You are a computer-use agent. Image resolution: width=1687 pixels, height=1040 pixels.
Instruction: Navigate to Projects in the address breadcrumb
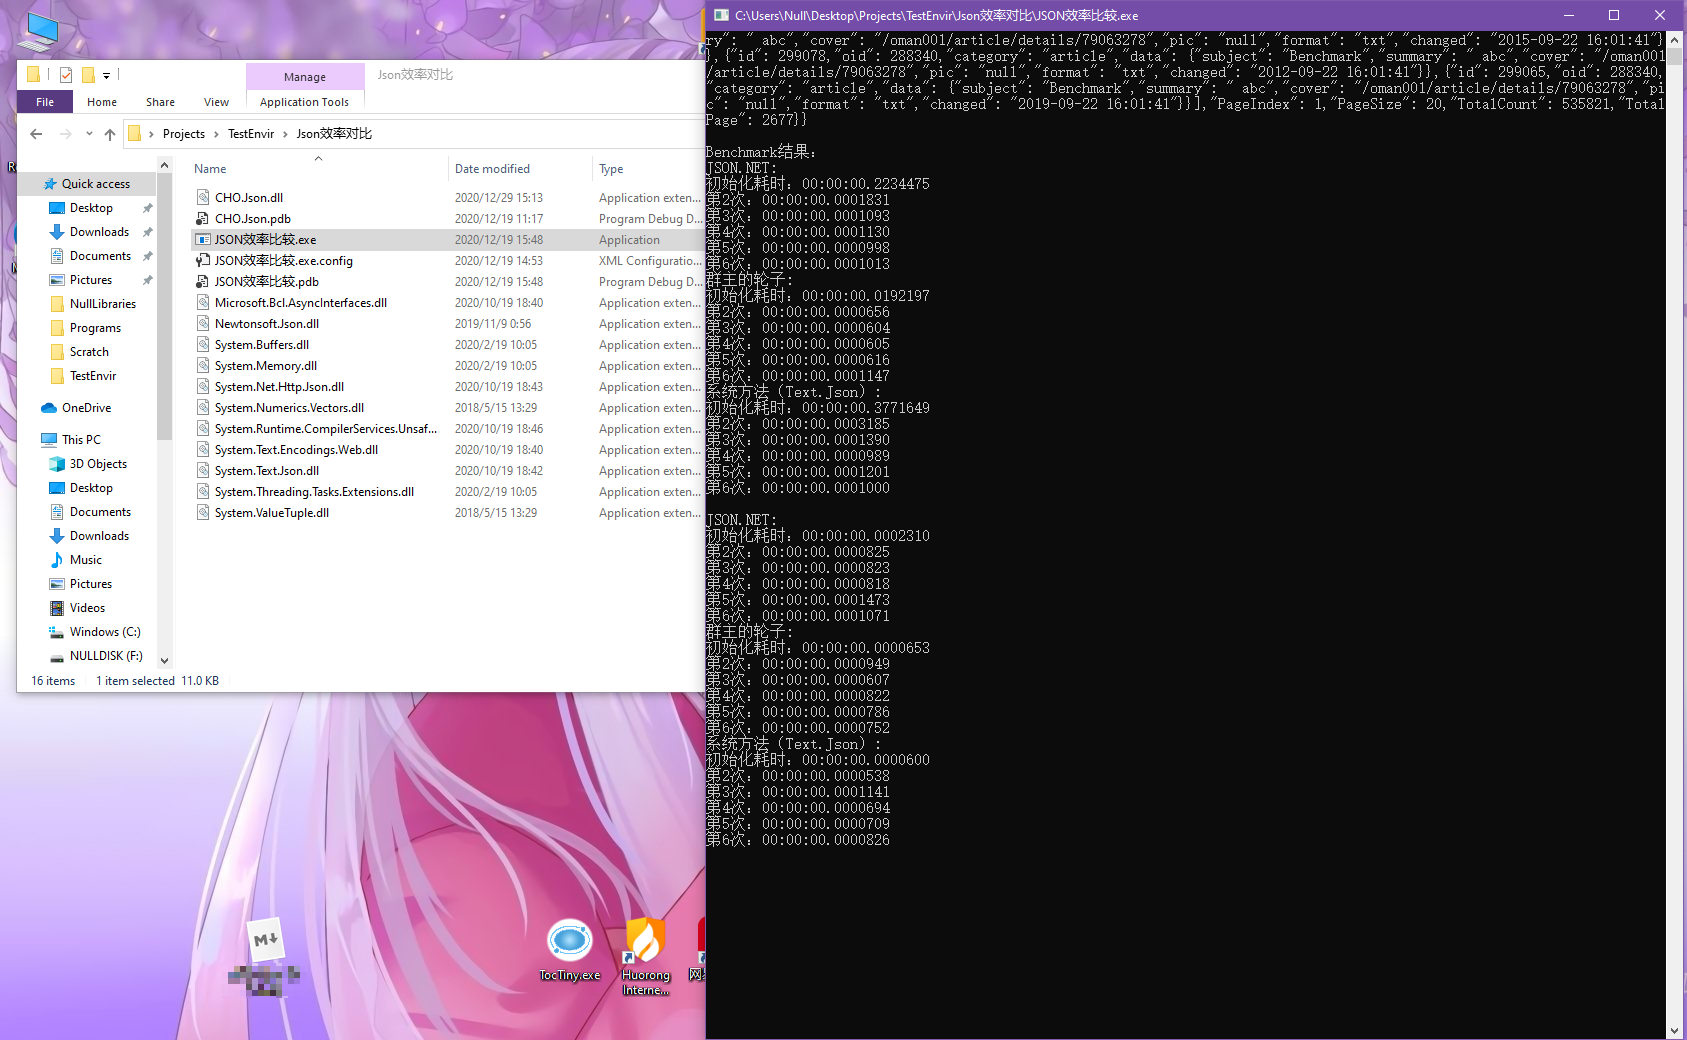point(184,134)
